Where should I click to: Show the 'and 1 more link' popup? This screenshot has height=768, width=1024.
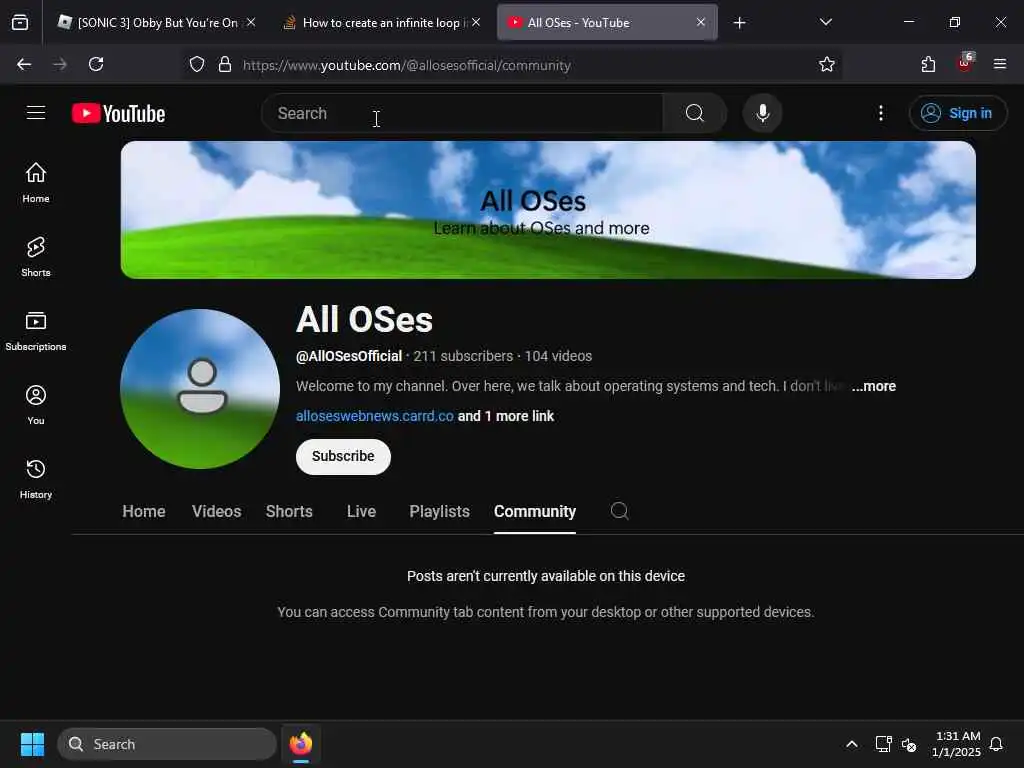(505, 416)
